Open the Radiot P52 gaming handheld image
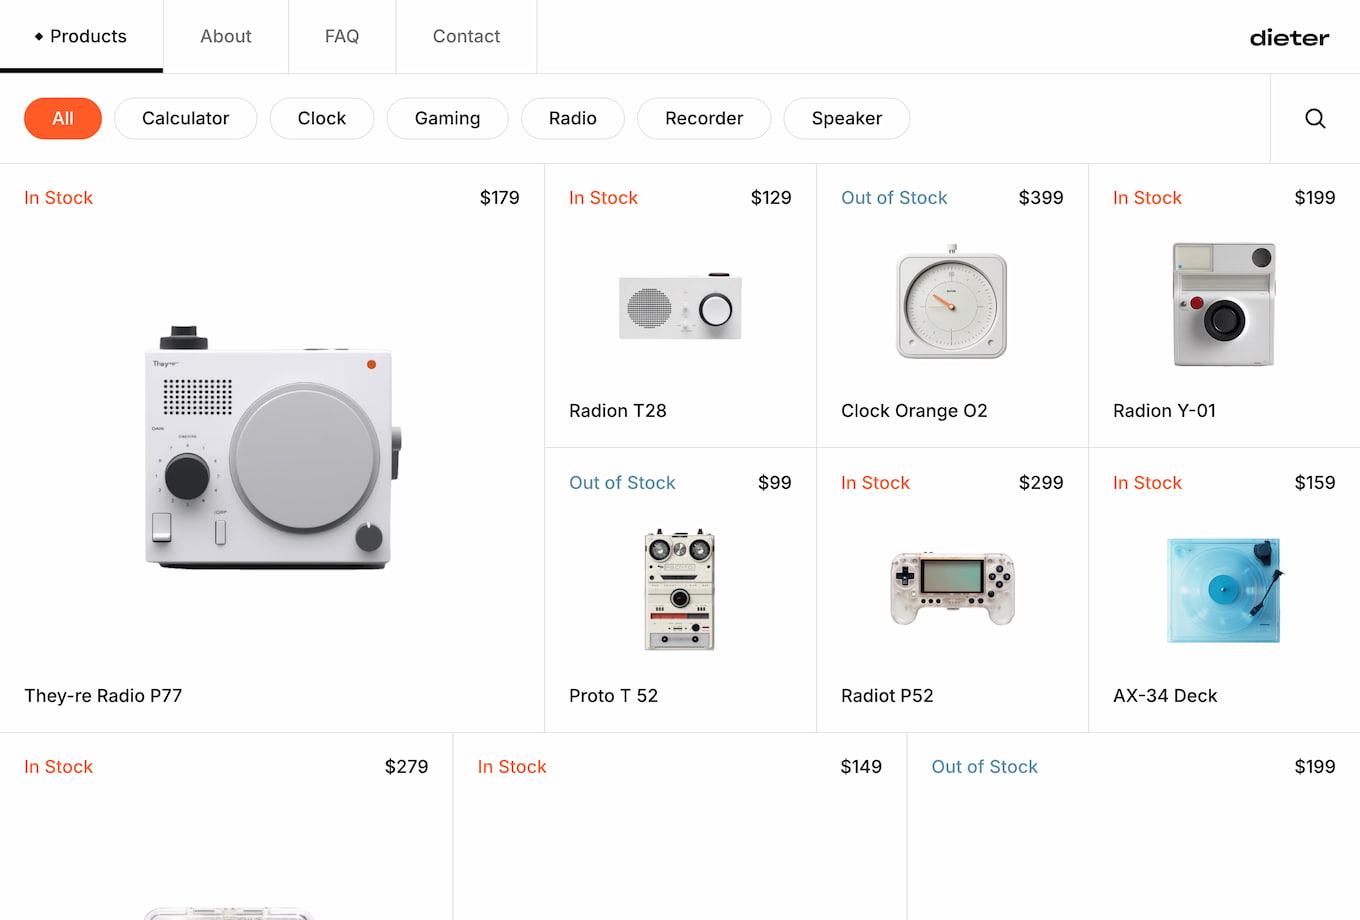1360x920 pixels. (952, 588)
